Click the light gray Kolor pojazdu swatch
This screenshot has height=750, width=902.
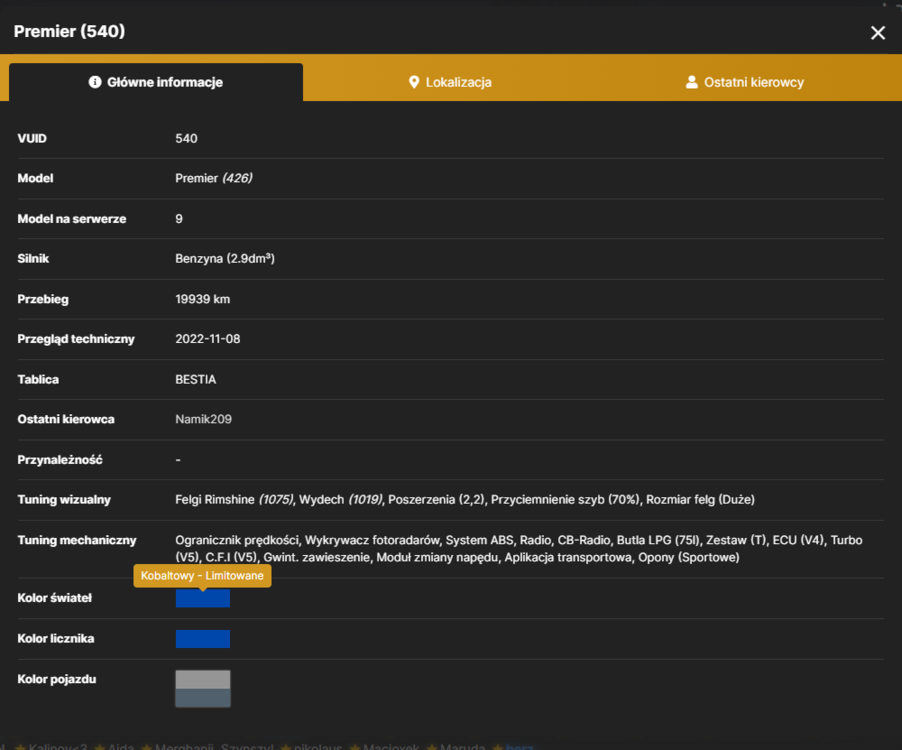coord(202,679)
